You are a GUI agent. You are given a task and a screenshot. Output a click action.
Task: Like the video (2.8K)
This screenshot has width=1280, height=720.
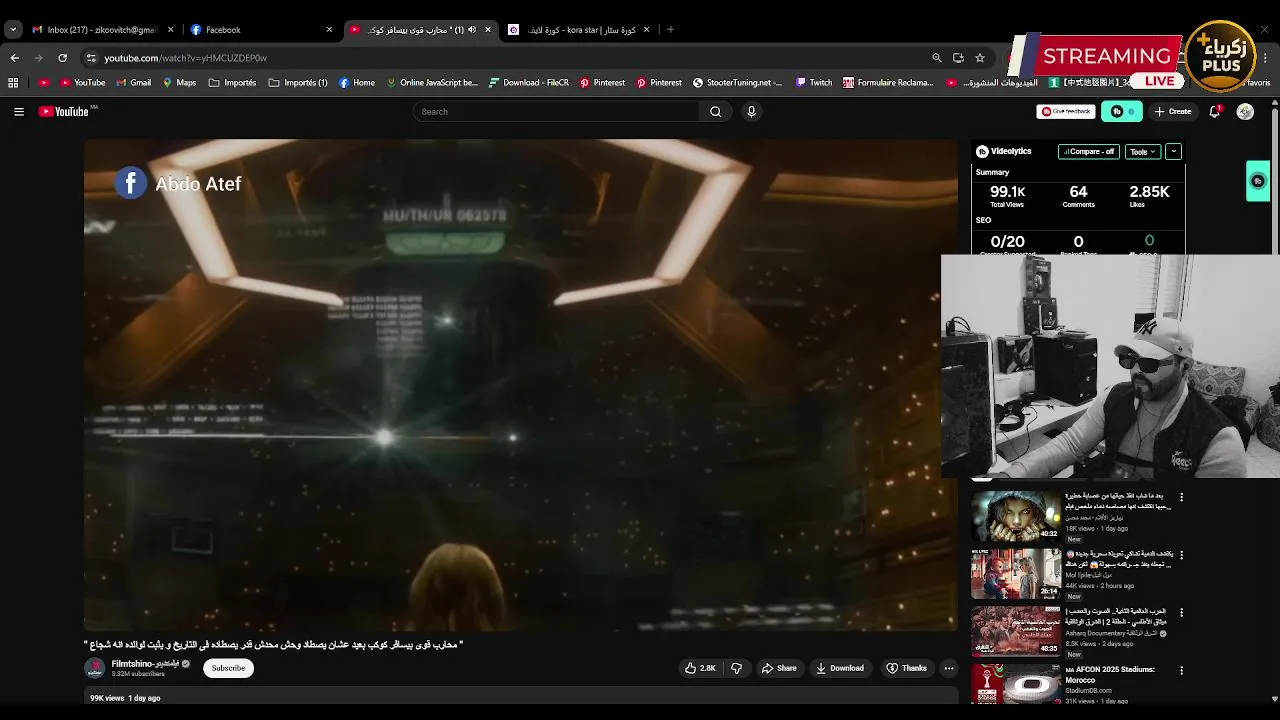700,668
